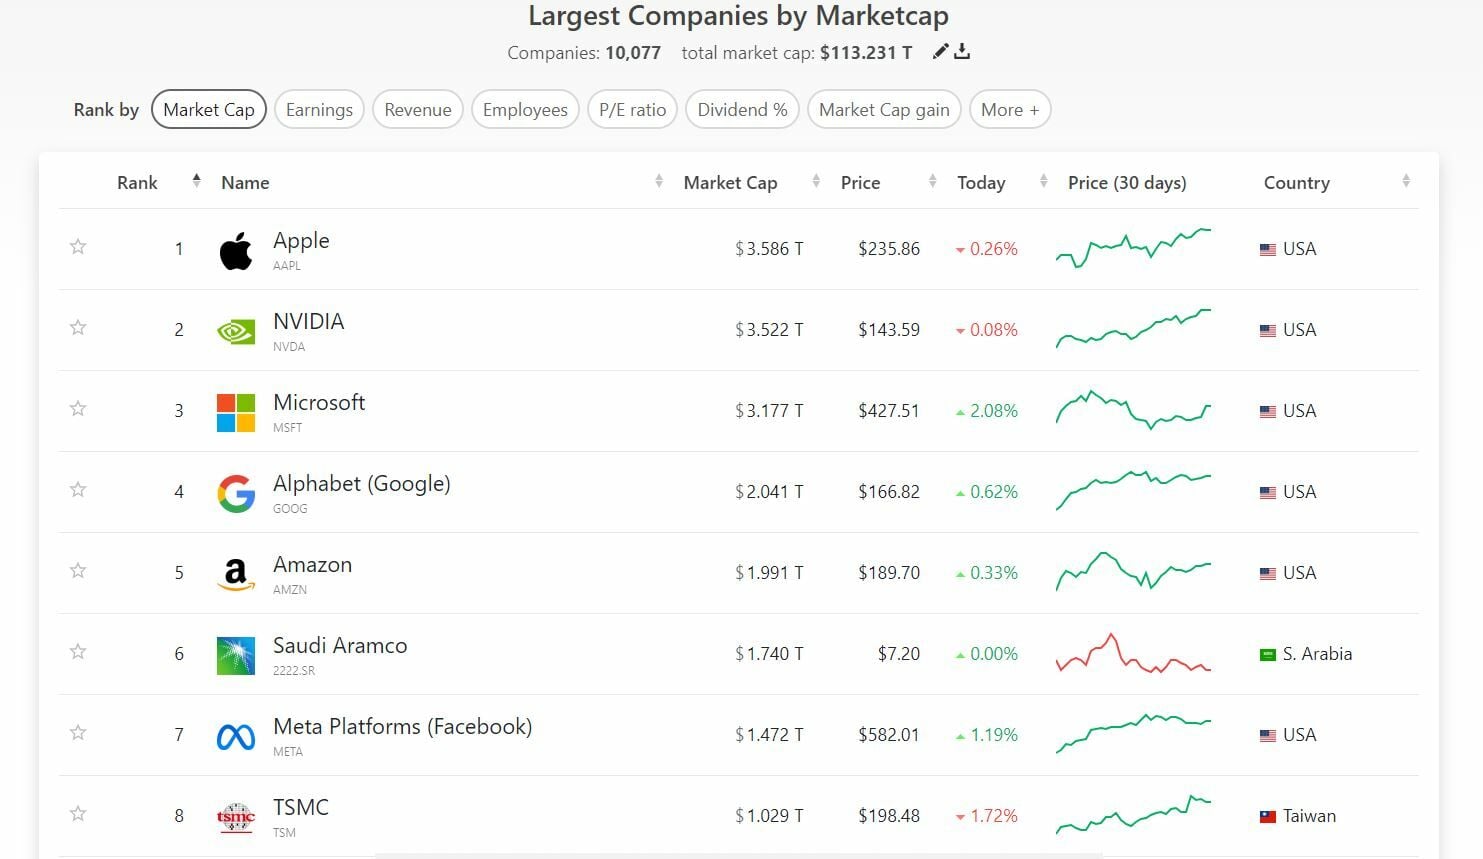Click NVIDIA's 30-day price chart

[1133, 329]
